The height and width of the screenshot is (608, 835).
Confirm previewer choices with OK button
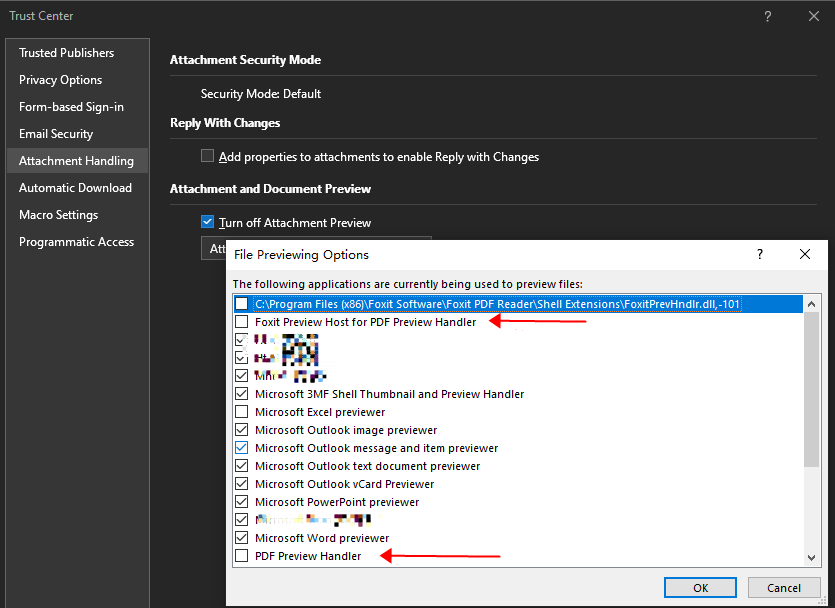(x=700, y=588)
